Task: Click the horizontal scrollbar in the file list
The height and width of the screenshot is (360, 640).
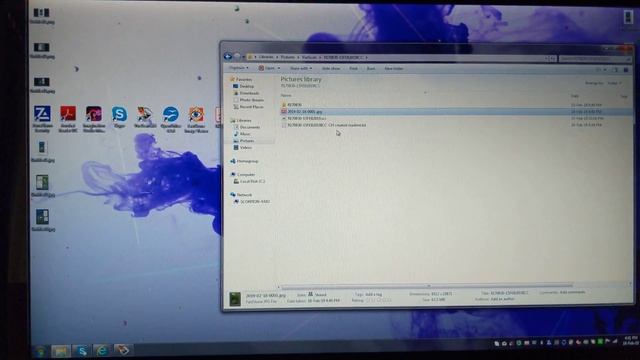Action: tap(427, 286)
